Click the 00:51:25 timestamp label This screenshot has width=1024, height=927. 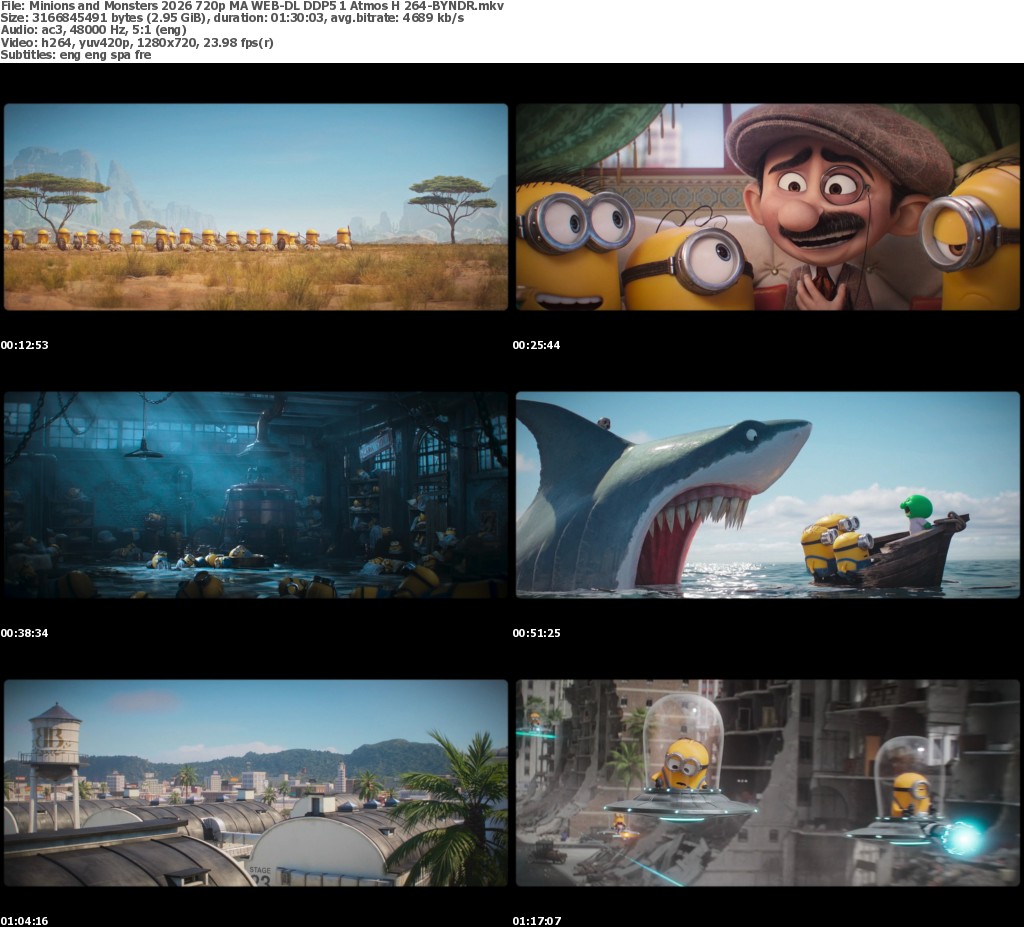[x=536, y=633]
